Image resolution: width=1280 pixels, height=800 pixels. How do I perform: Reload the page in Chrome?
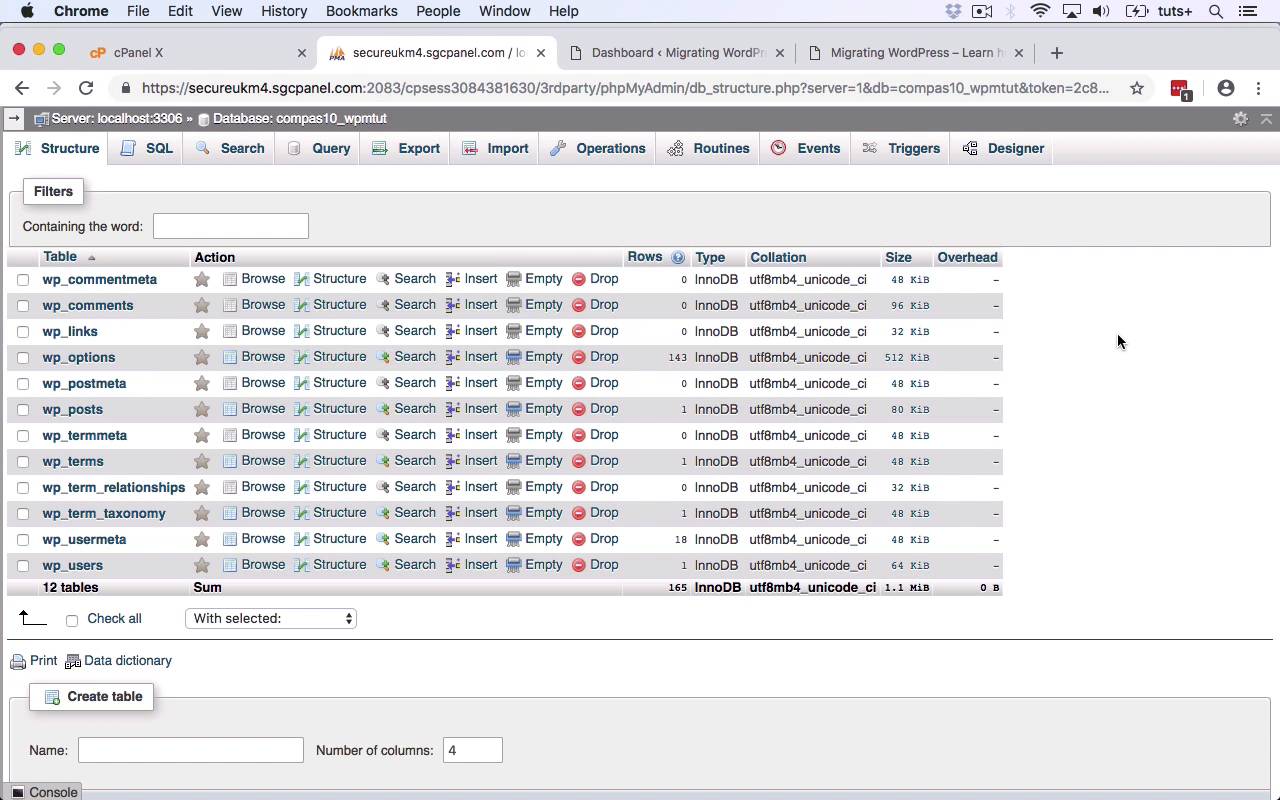(86, 88)
